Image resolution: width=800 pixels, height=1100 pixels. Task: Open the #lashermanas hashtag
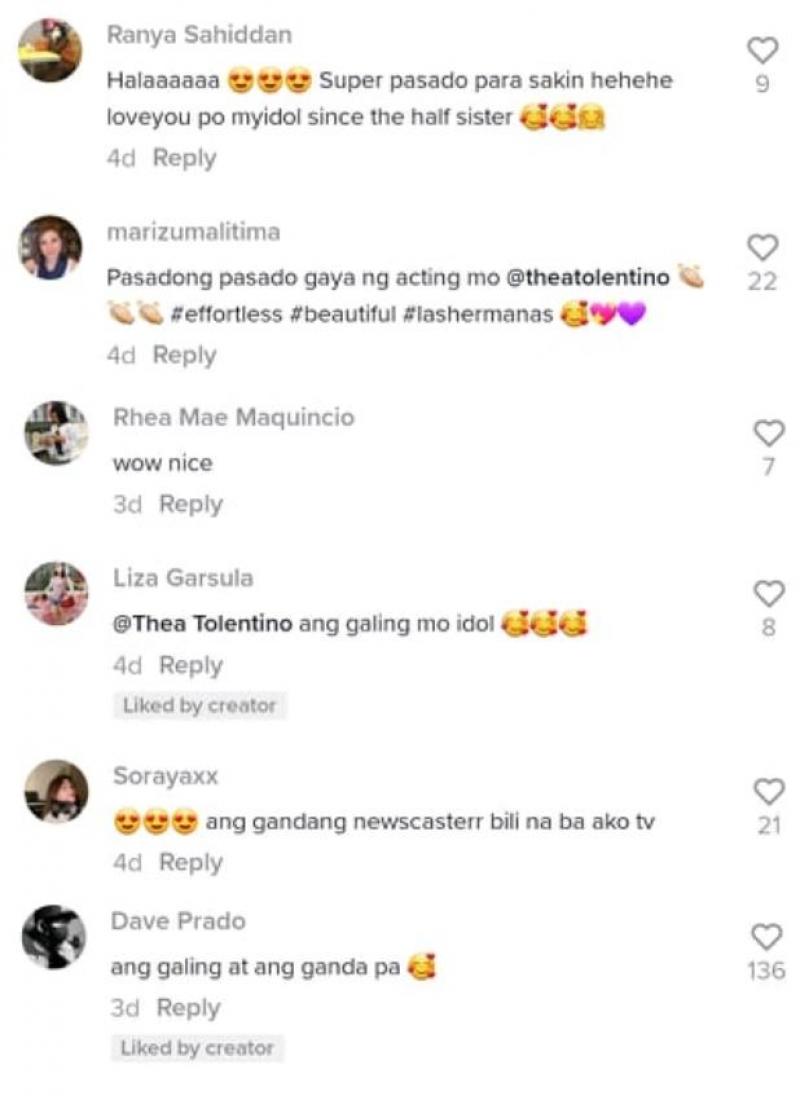pos(478,314)
